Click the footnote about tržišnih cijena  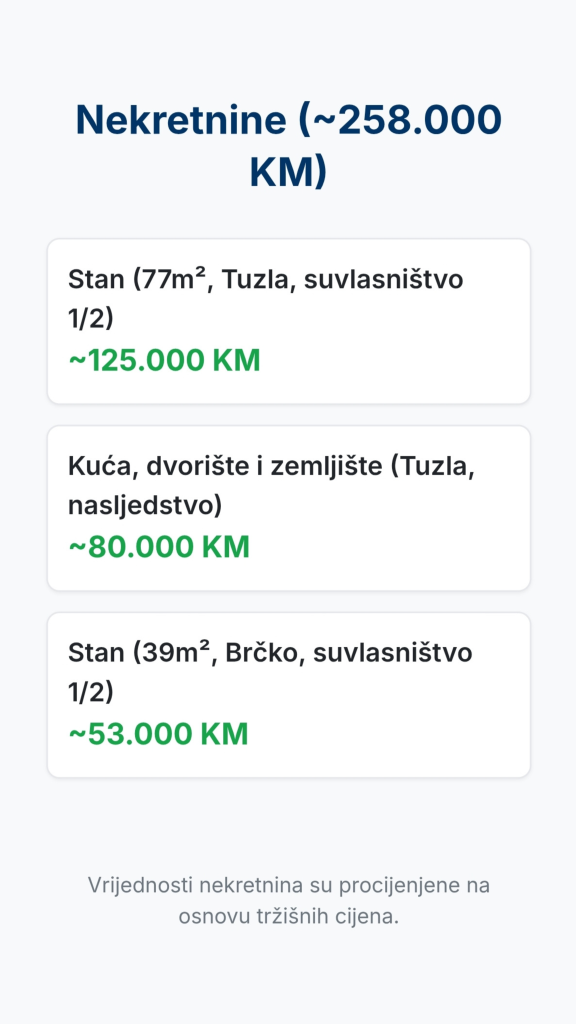288,901
